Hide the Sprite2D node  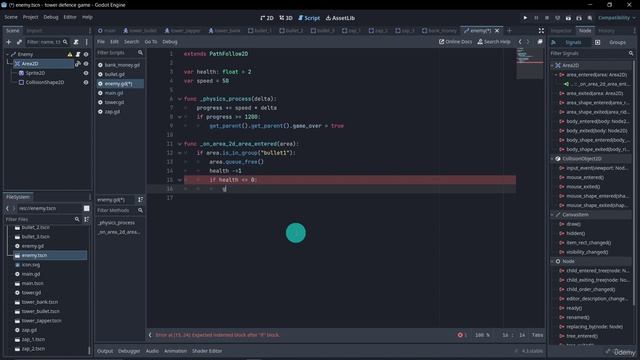coord(86,73)
